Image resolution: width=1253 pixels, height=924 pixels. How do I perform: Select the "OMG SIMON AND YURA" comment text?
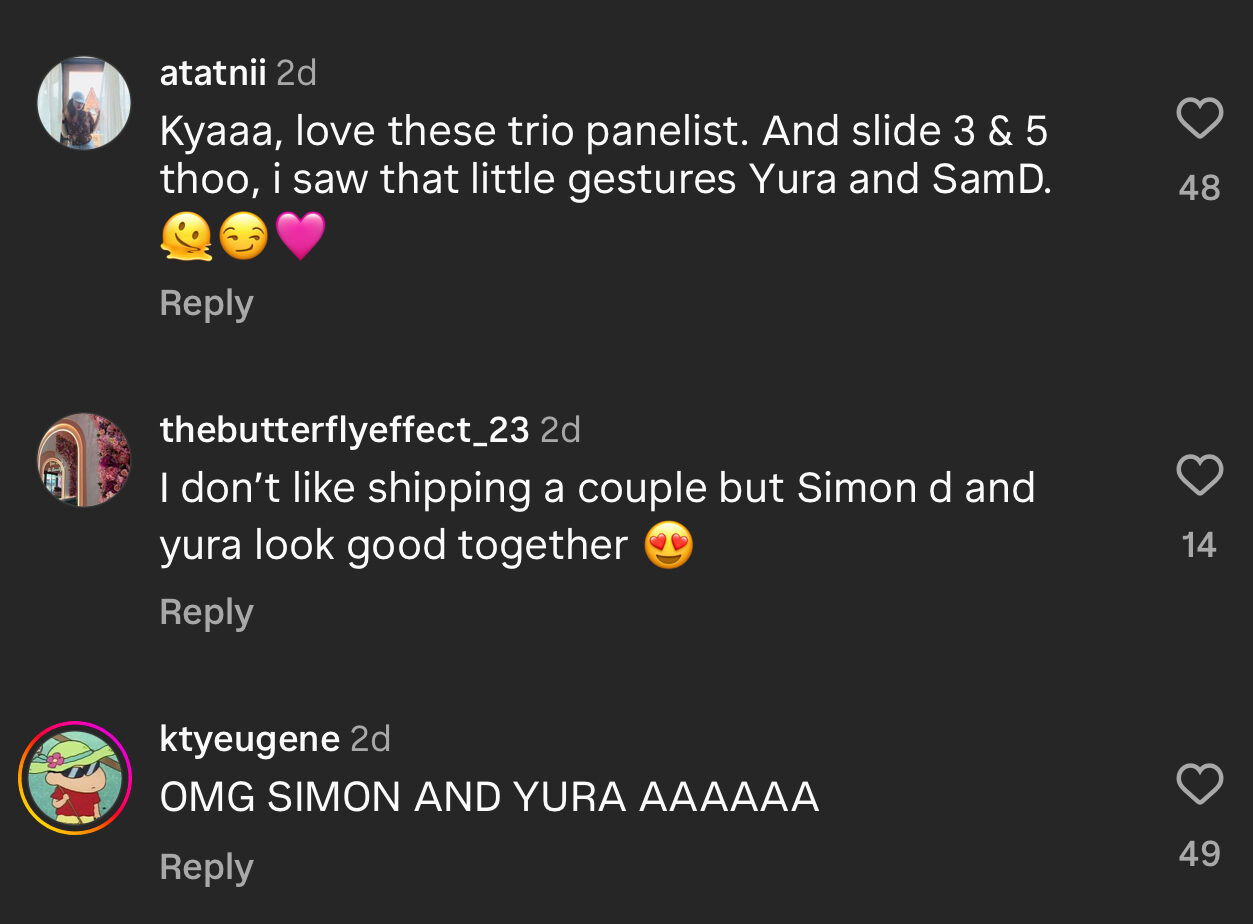489,797
